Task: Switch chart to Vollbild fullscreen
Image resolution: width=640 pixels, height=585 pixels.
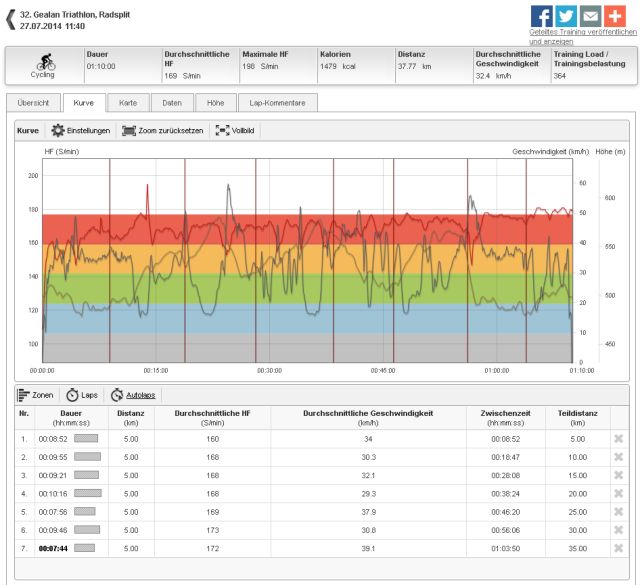Action: coord(236,130)
